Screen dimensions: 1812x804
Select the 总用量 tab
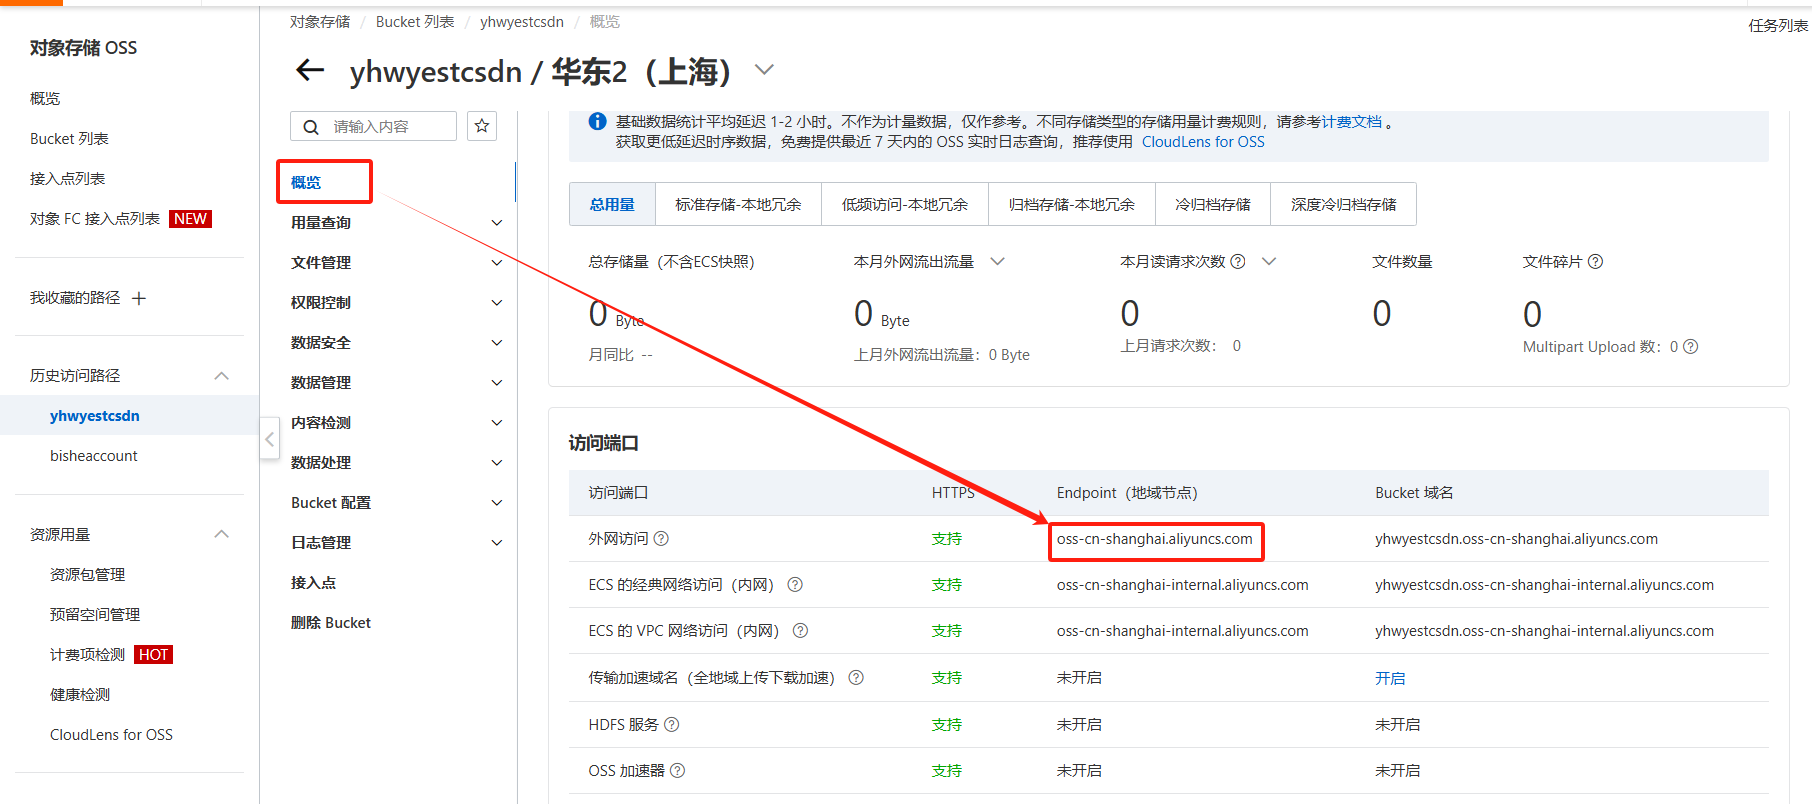[x=612, y=204]
